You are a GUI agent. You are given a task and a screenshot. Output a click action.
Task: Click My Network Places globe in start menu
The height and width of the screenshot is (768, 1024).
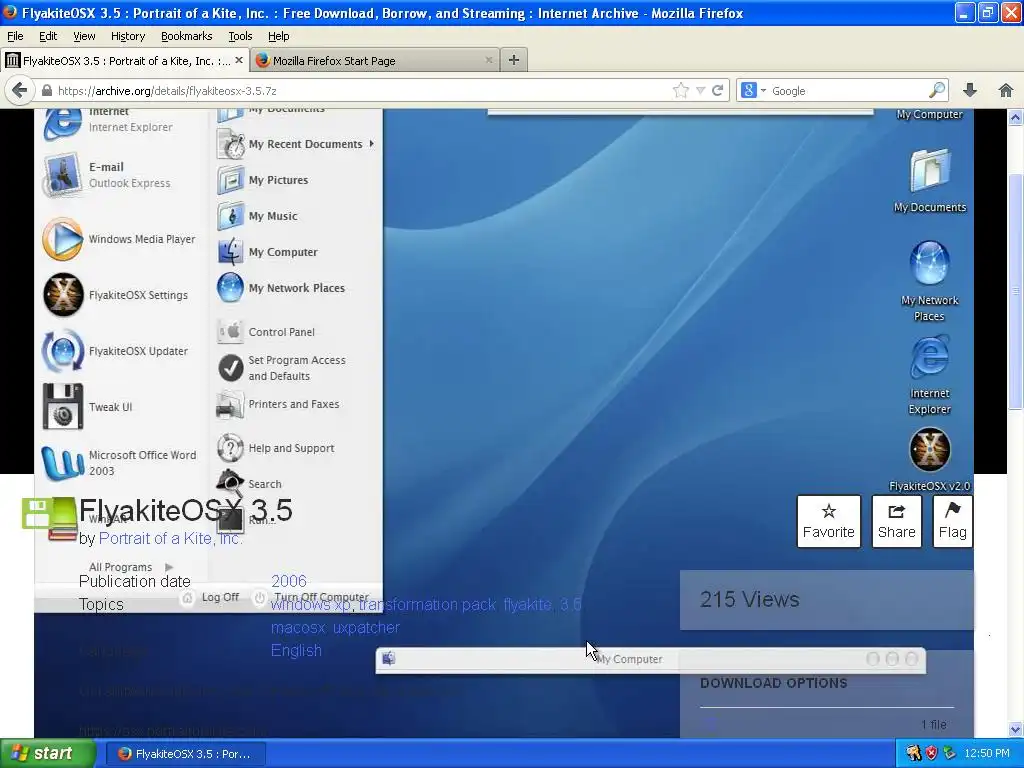pyautogui.click(x=231, y=288)
